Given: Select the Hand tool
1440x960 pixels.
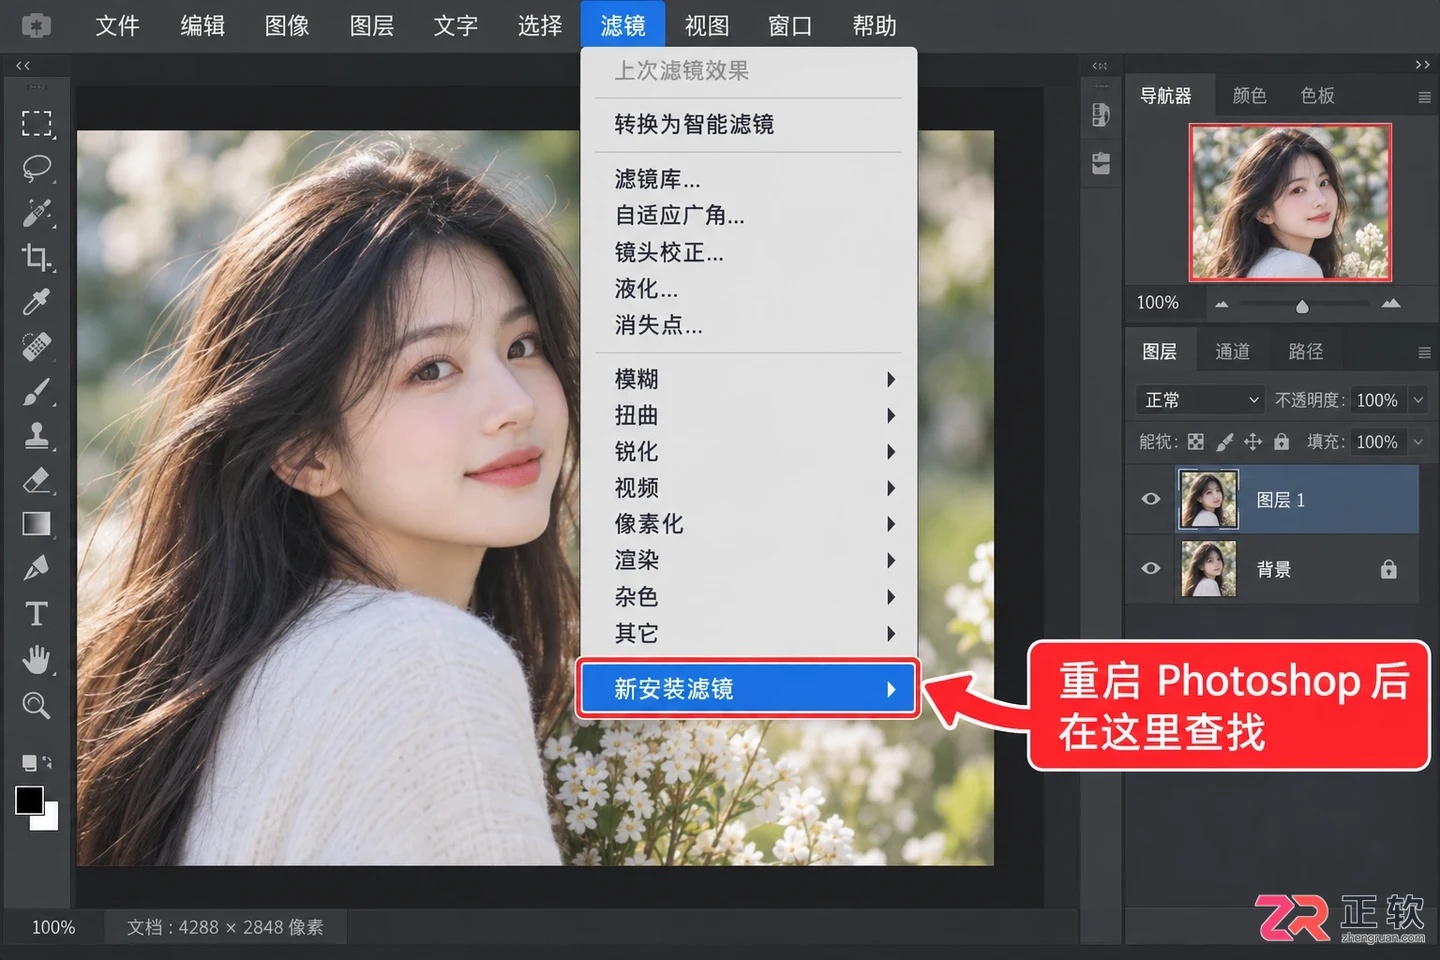Looking at the screenshot, I should [37, 659].
